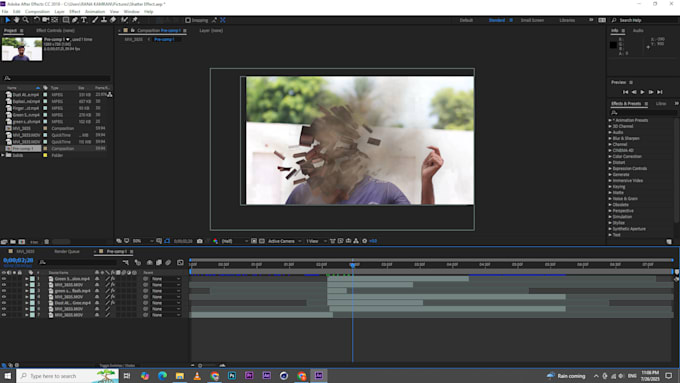Screen dimensions: 680x383
Task: Open the Composition menu
Action: [37, 12]
